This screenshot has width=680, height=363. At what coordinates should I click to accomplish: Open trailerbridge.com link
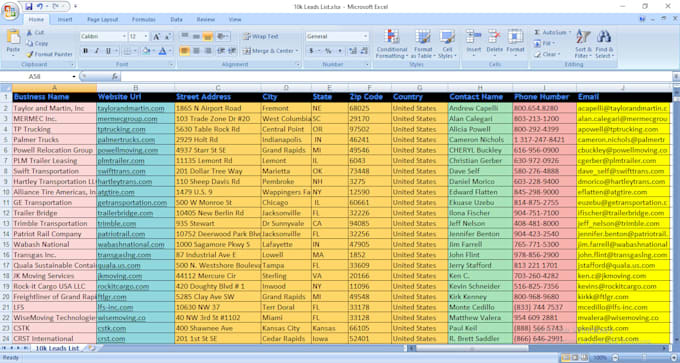click(x=125, y=213)
